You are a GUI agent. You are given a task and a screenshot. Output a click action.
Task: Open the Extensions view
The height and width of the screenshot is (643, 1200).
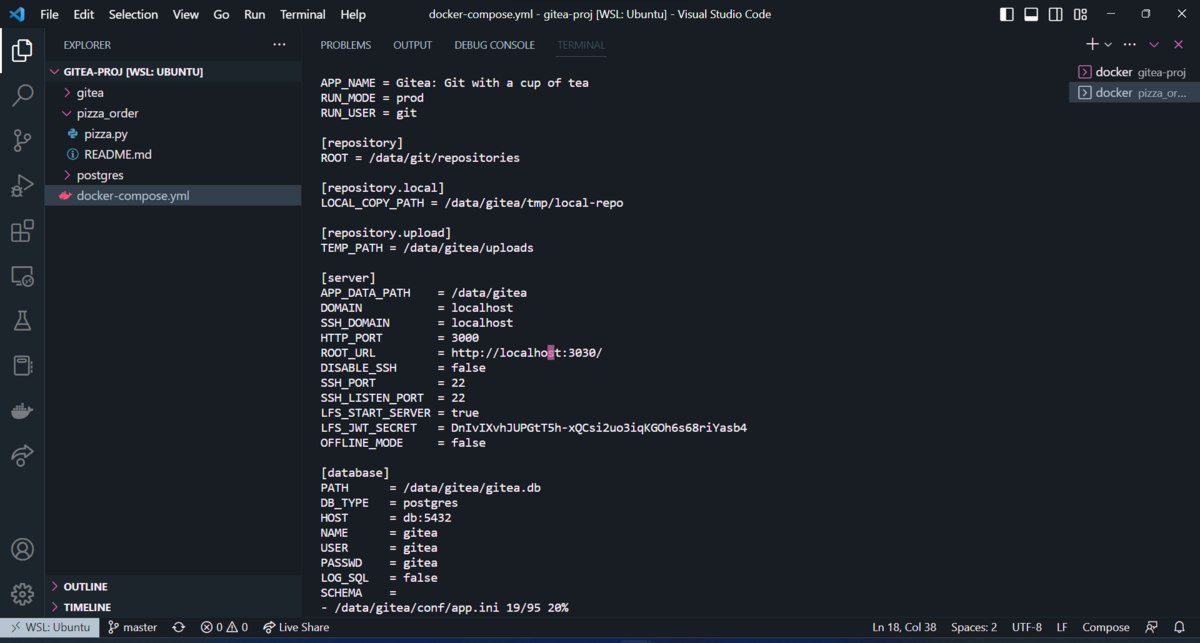(22, 231)
